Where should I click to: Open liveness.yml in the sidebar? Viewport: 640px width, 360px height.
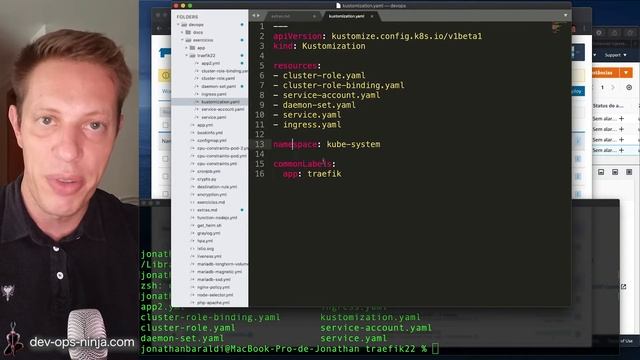209,256
